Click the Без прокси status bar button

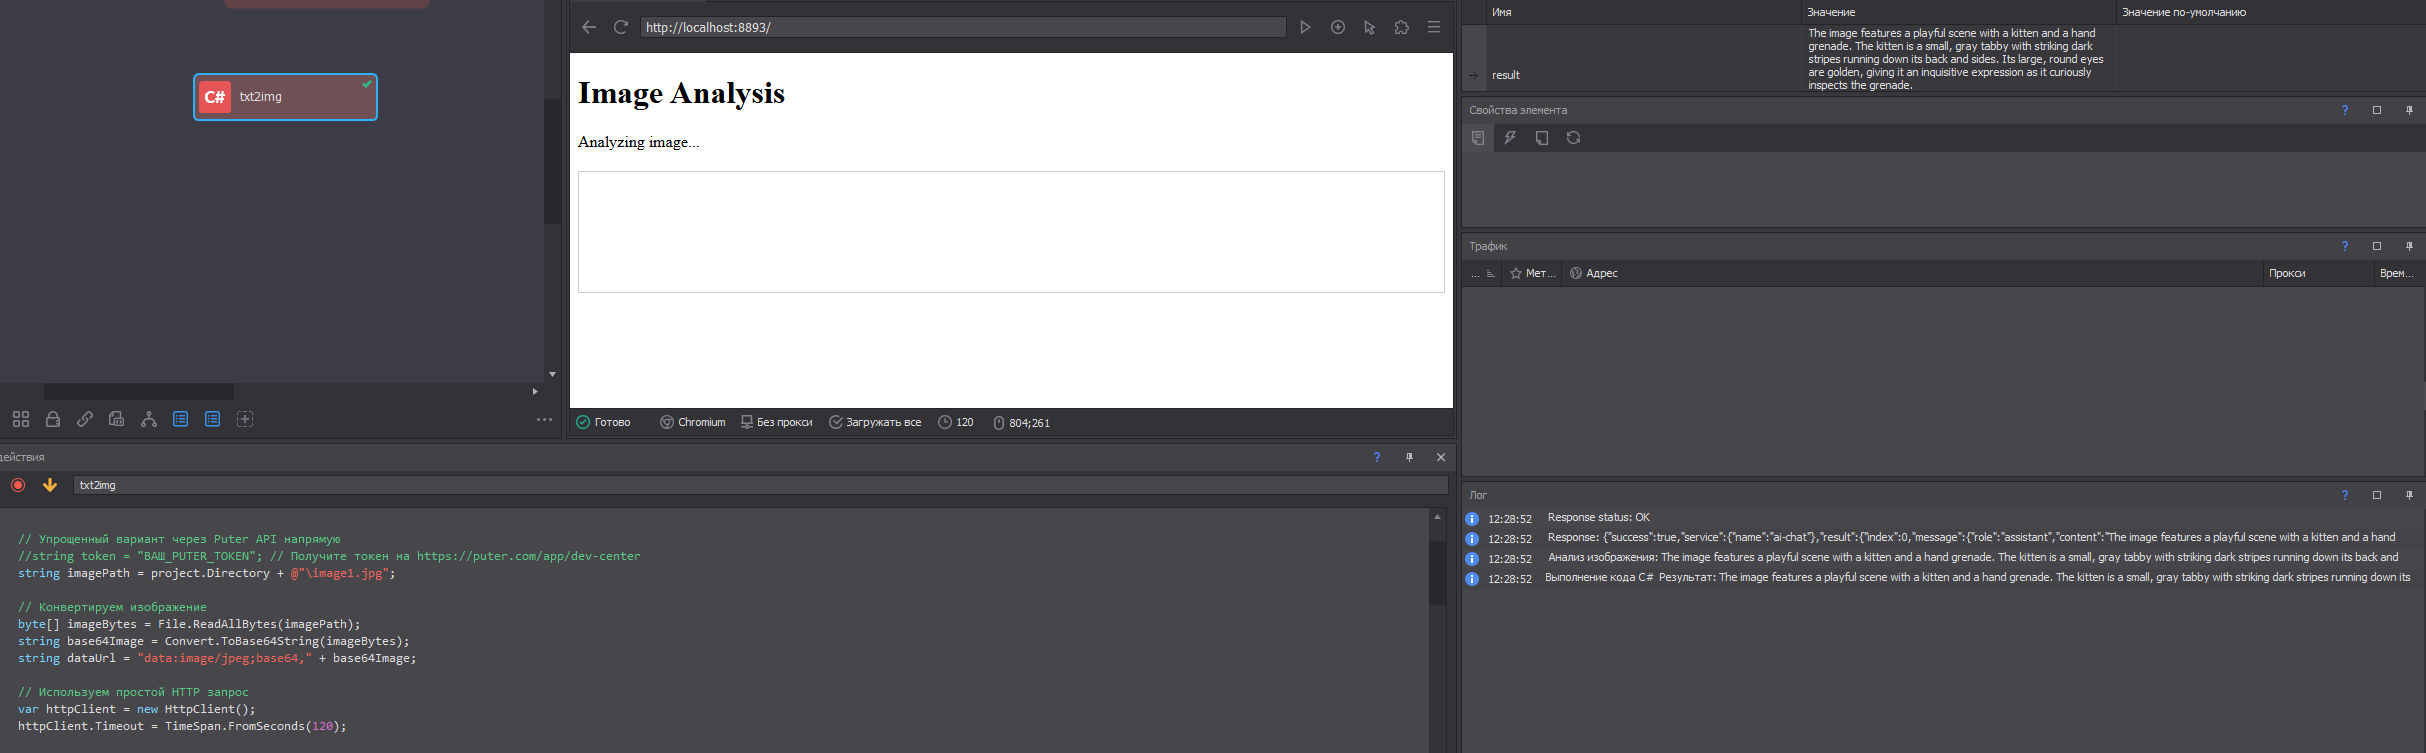click(776, 422)
